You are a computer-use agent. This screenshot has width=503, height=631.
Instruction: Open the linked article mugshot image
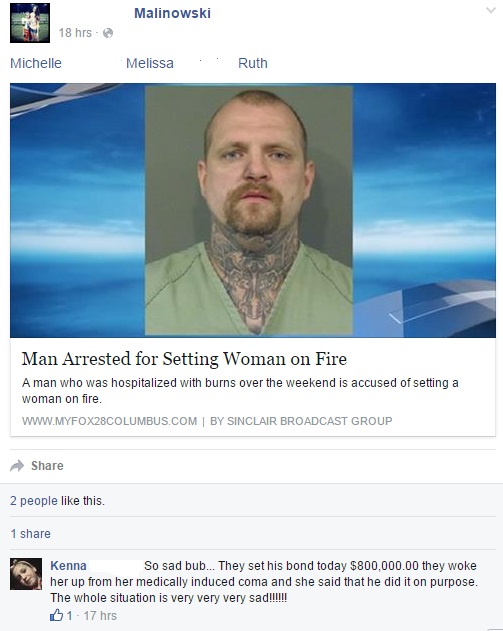(x=253, y=210)
